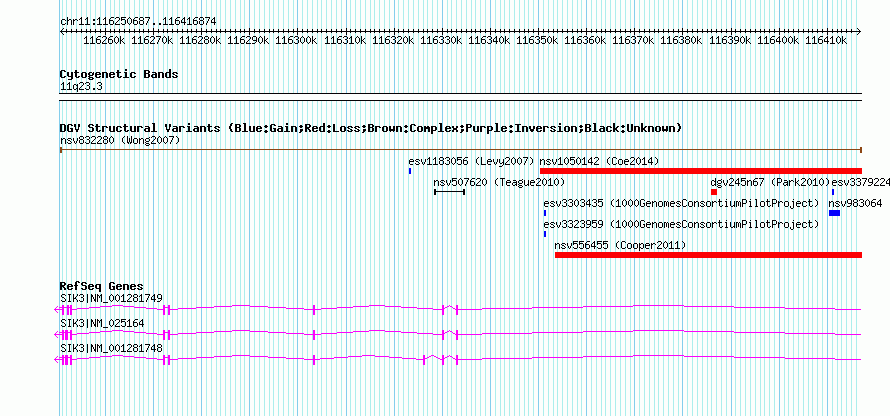Click the 116320k ruler tick label
The width and height of the screenshot is (890, 416).
coord(393,40)
